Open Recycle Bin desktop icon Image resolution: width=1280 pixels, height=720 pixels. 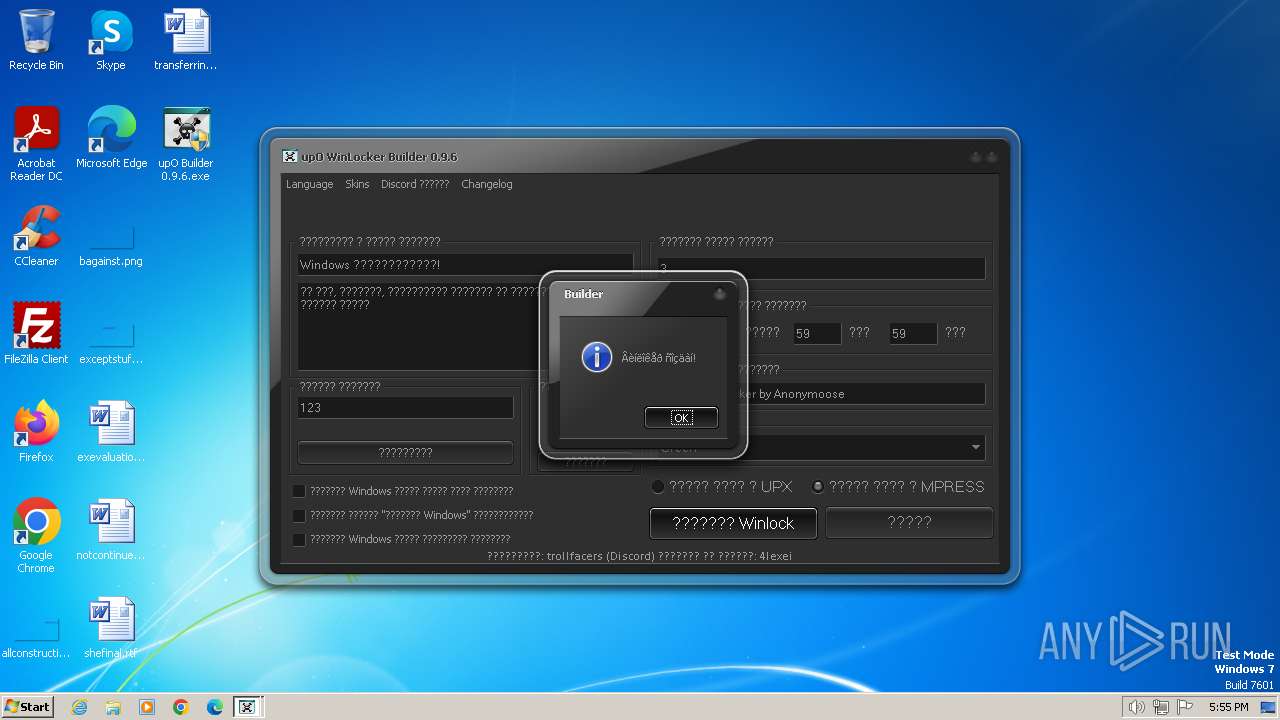[x=36, y=41]
